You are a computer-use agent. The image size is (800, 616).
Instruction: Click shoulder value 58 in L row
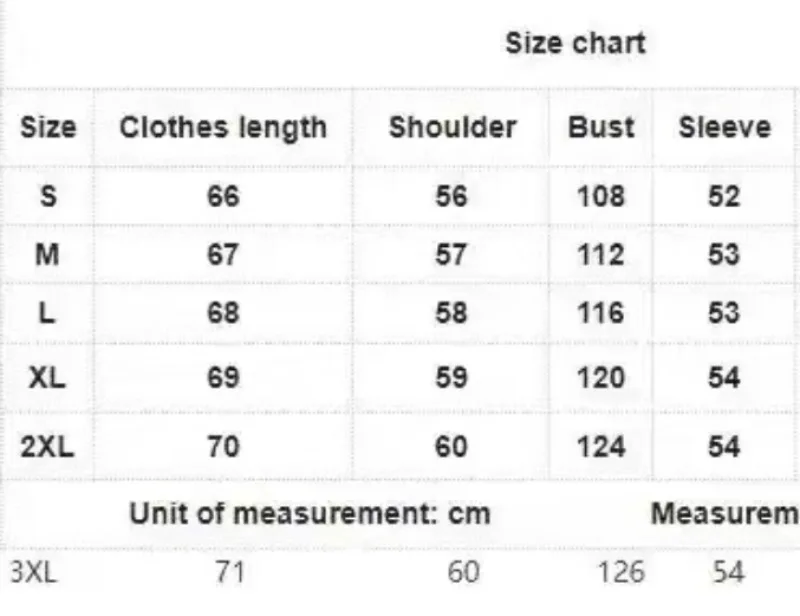pos(451,313)
